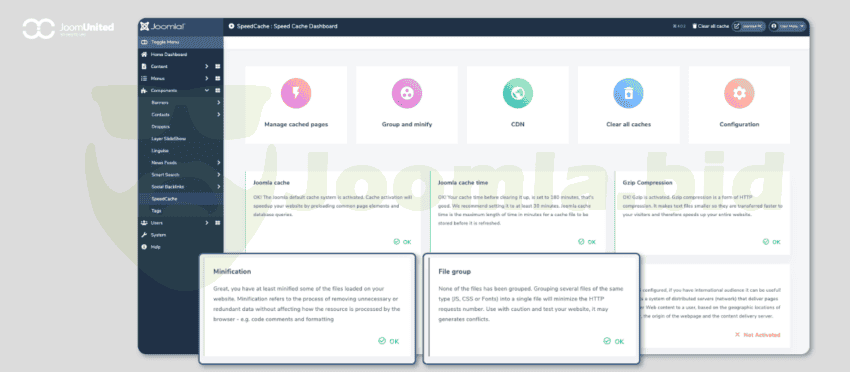Screen dimensions: 850x372
Task: Expand the Social Backlinks submenu arrow
Action: coord(218,187)
